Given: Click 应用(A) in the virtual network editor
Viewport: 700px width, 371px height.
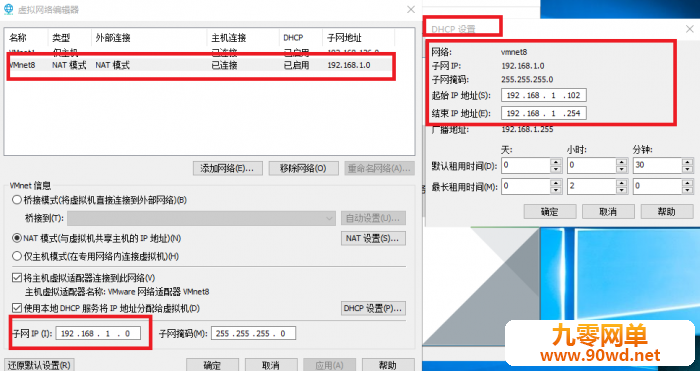Looking at the screenshot, I should [x=329, y=365].
